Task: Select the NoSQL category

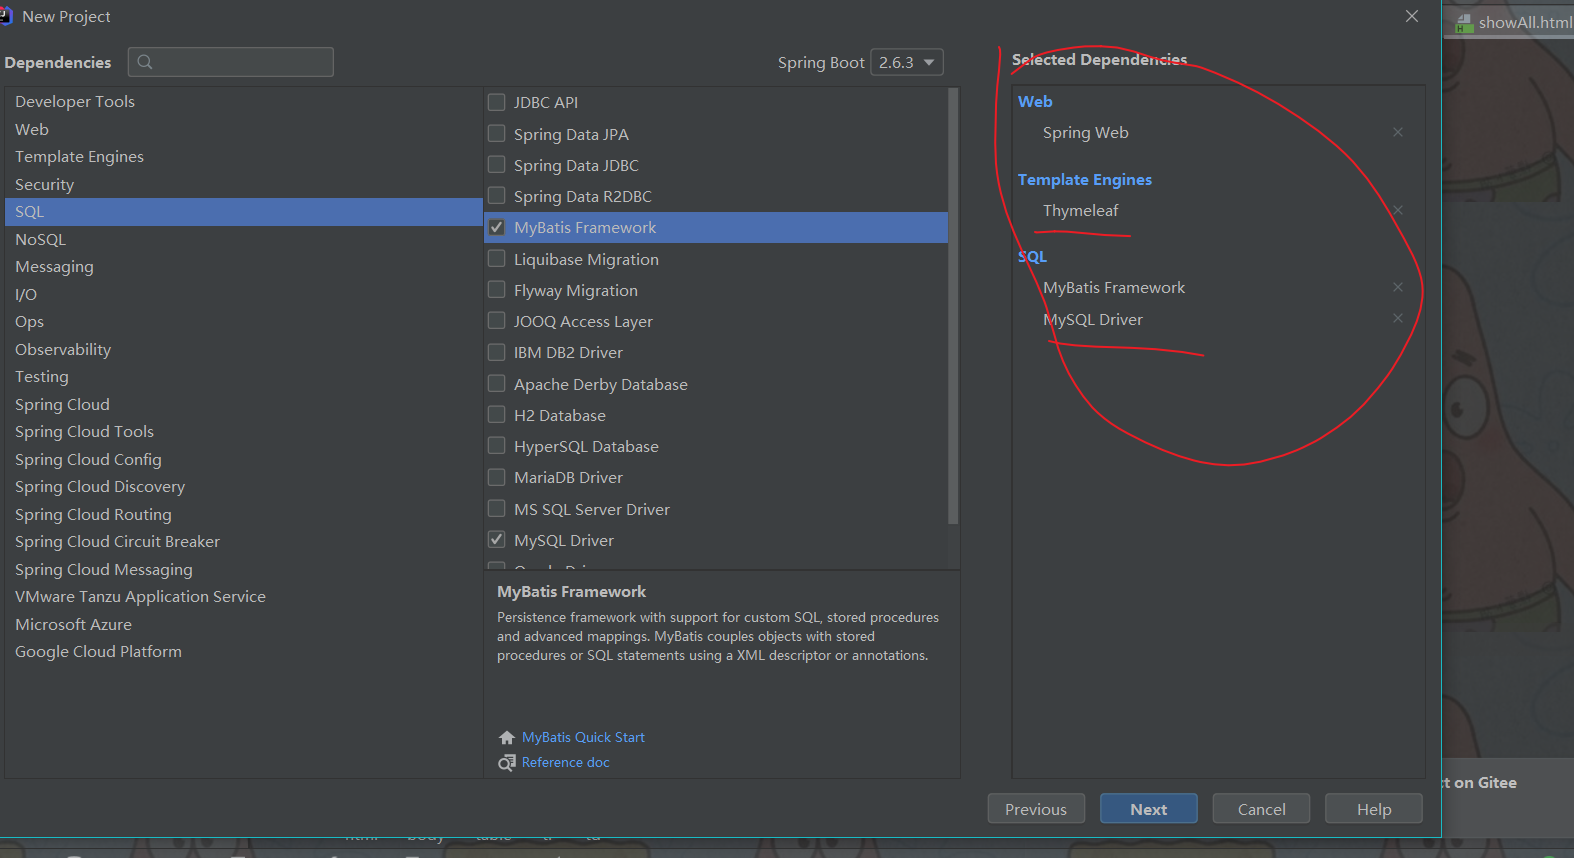Action: click(244, 240)
